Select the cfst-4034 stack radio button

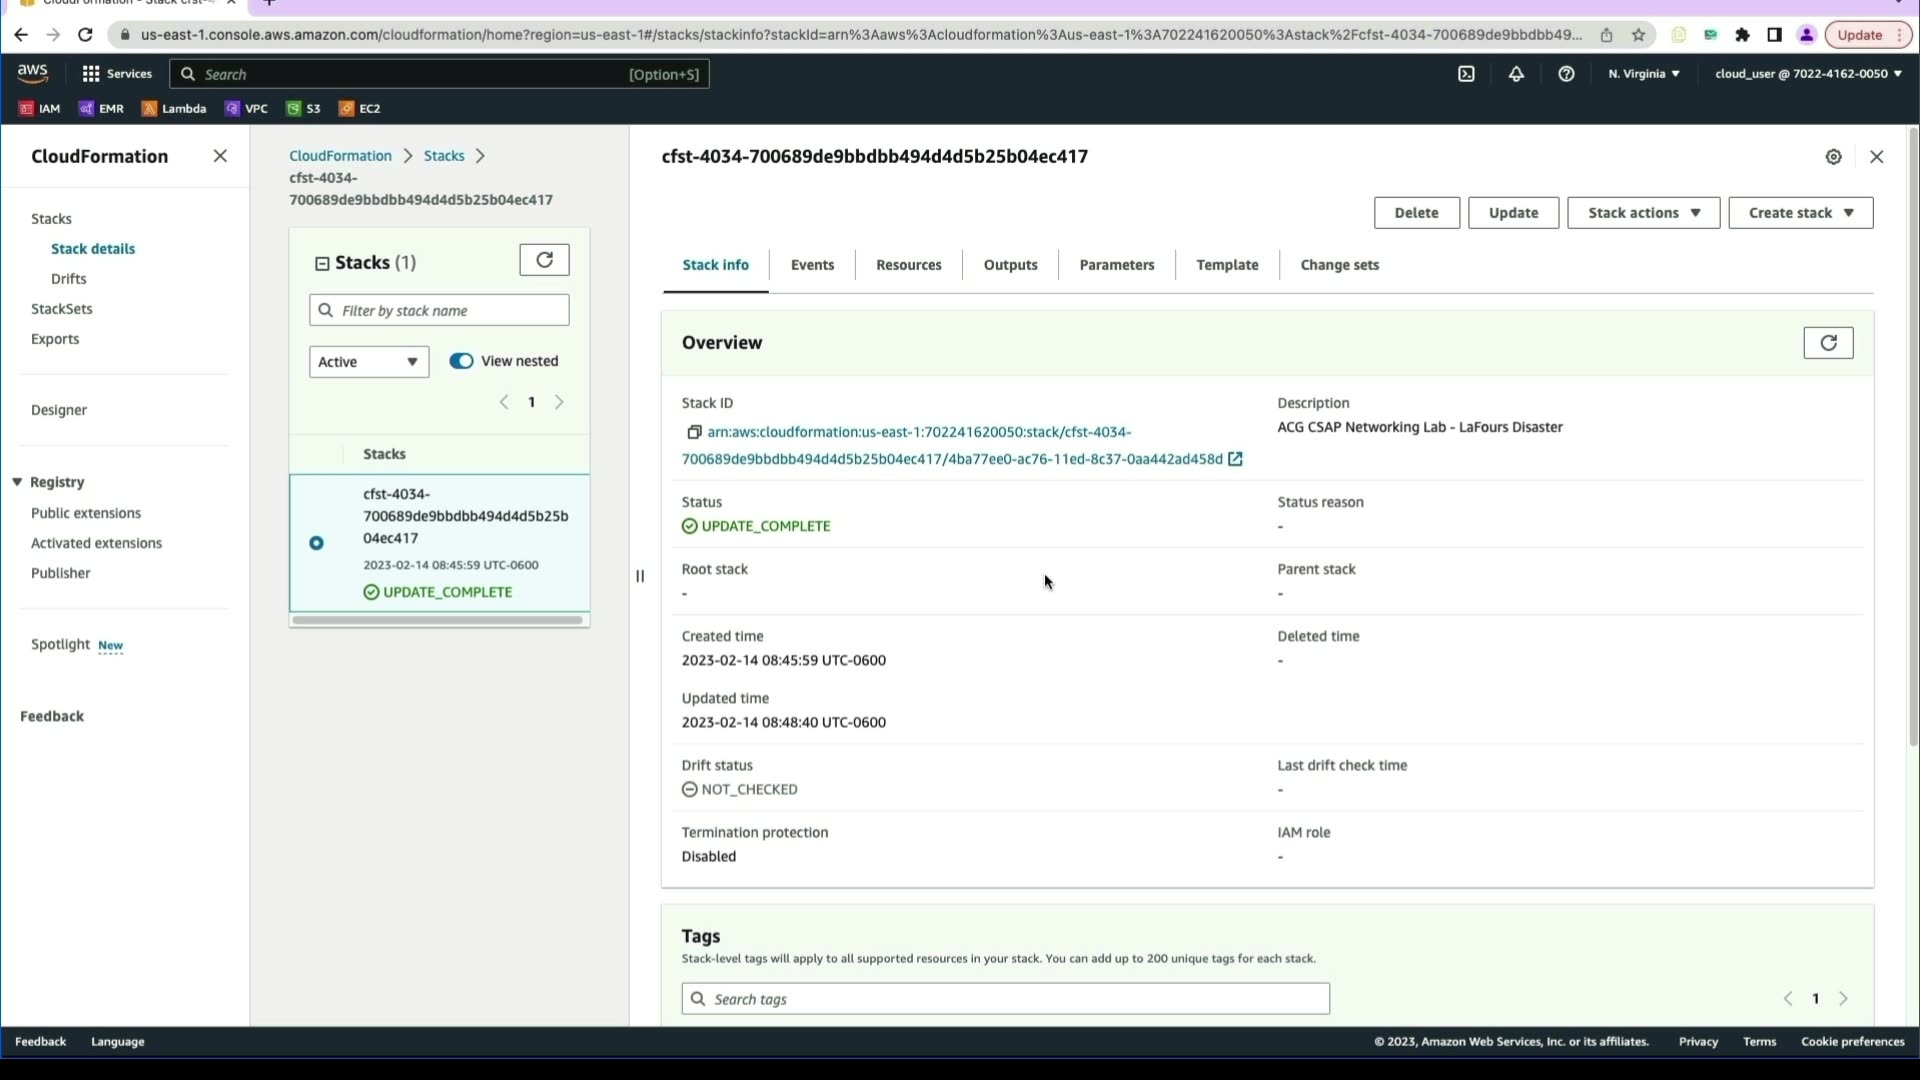point(316,543)
